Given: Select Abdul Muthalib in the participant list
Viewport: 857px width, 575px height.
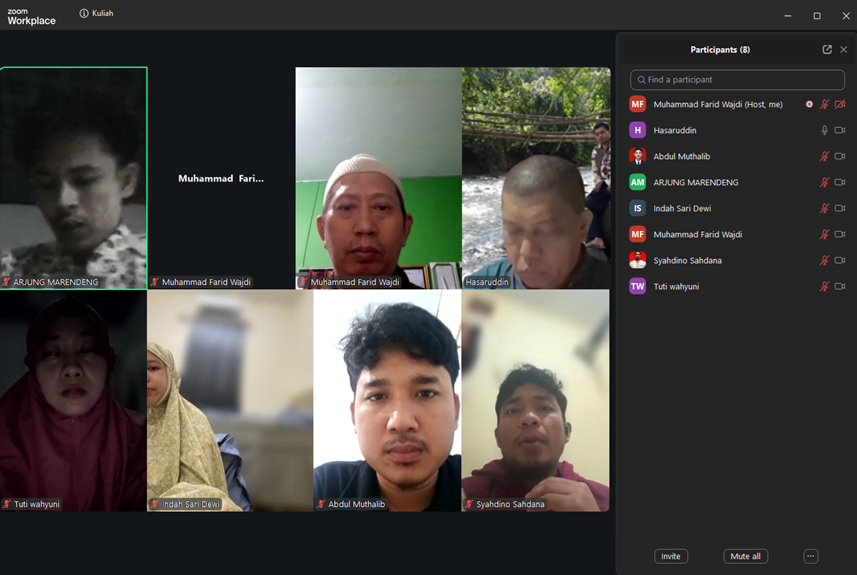Looking at the screenshot, I should [737, 156].
